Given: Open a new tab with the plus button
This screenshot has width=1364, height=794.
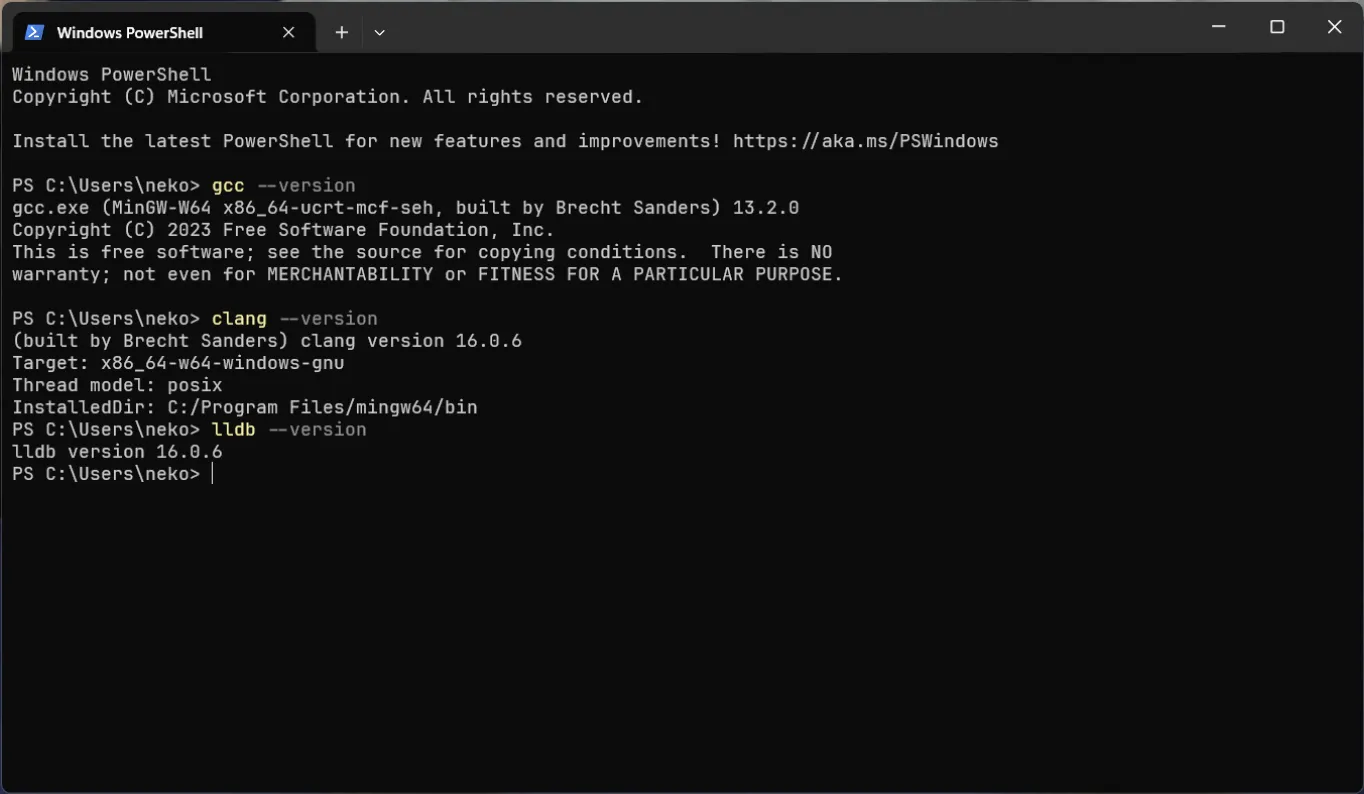Looking at the screenshot, I should click(x=341, y=31).
